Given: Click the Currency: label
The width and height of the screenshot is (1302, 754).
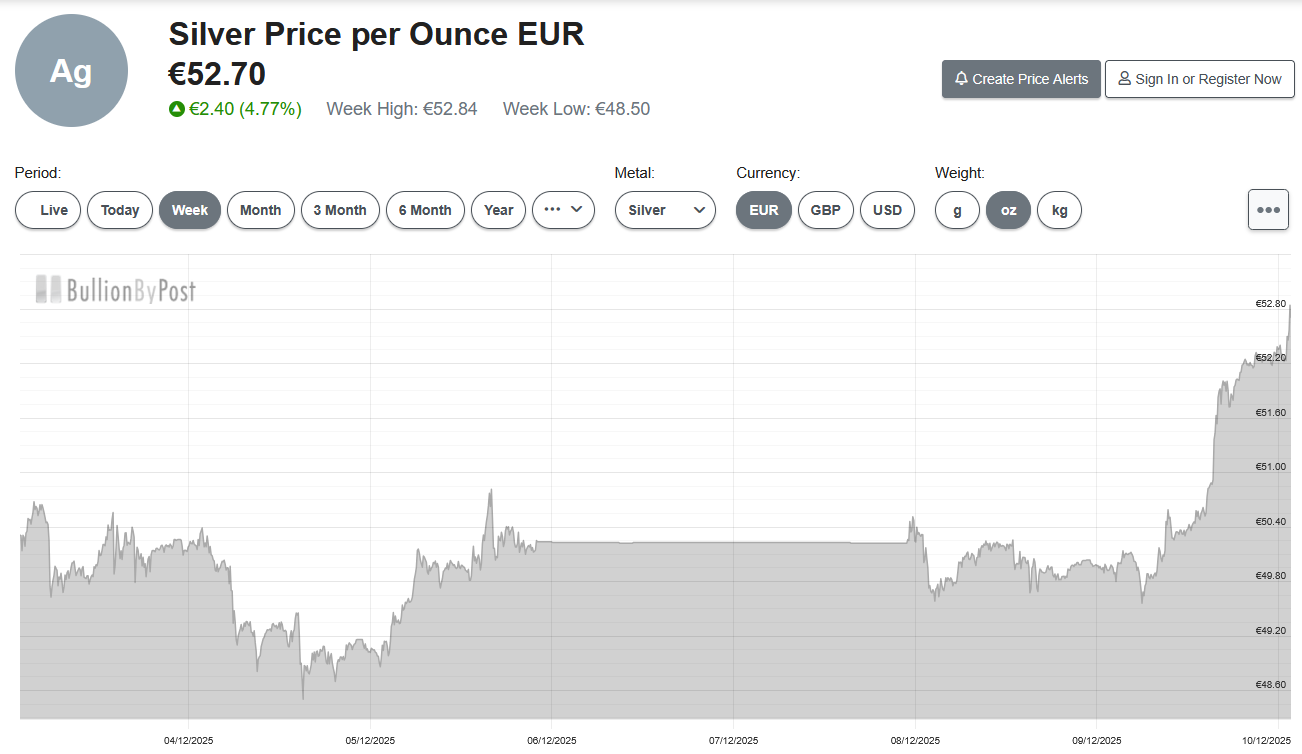Looking at the screenshot, I should pyautogui.click(x=768, y=173).
